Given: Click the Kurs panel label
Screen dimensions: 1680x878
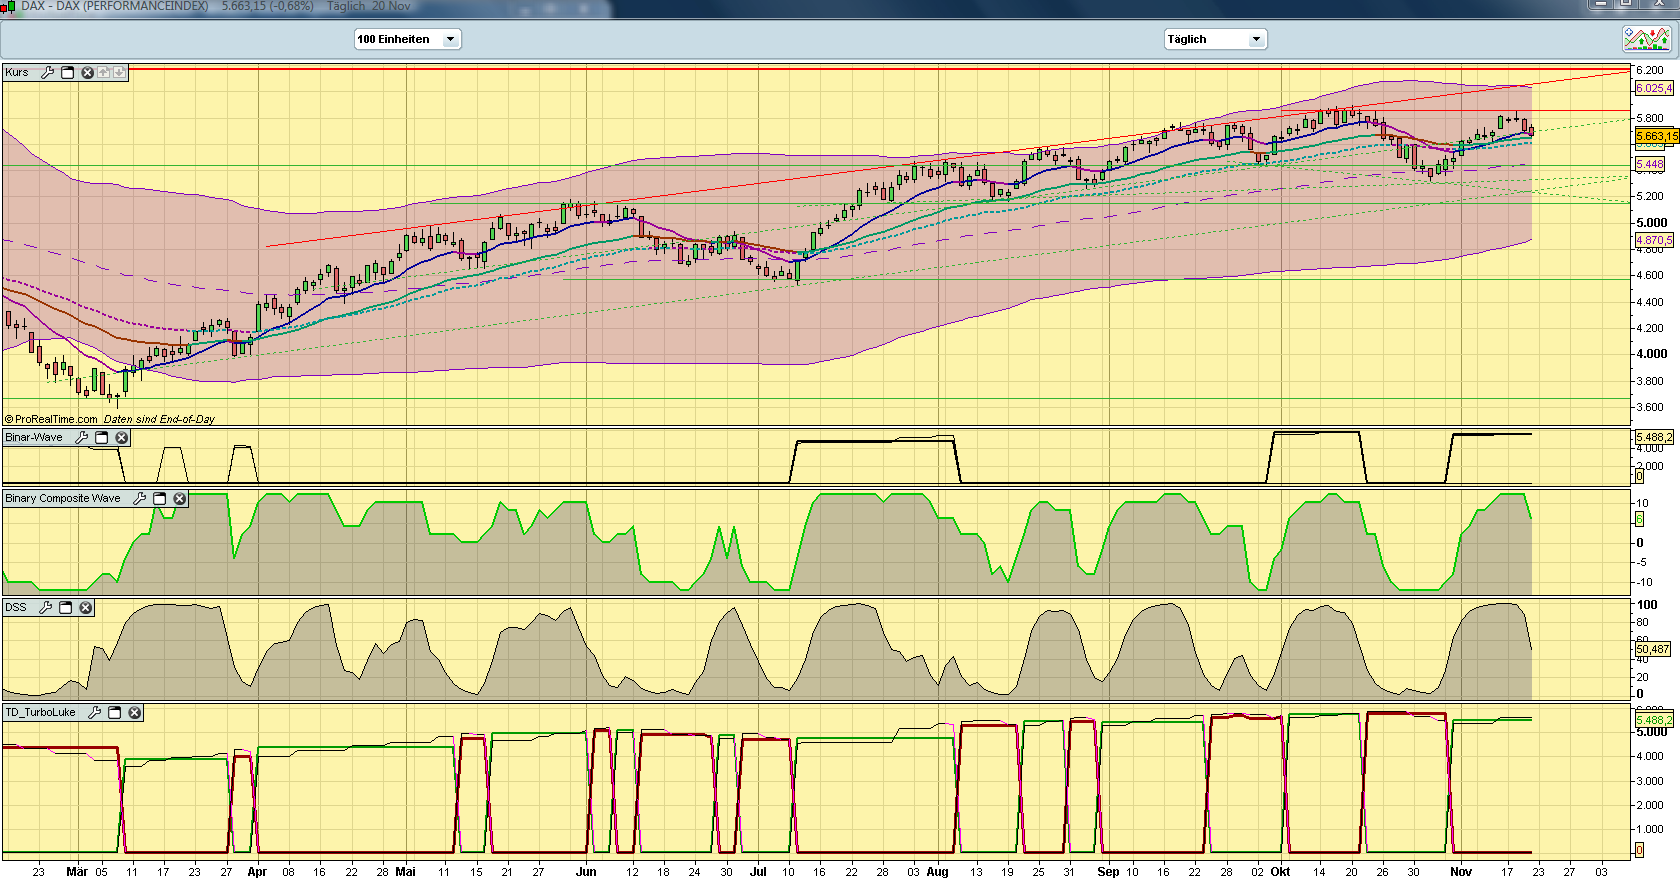Looking at the screenshot, I should (x=17, y=73).
